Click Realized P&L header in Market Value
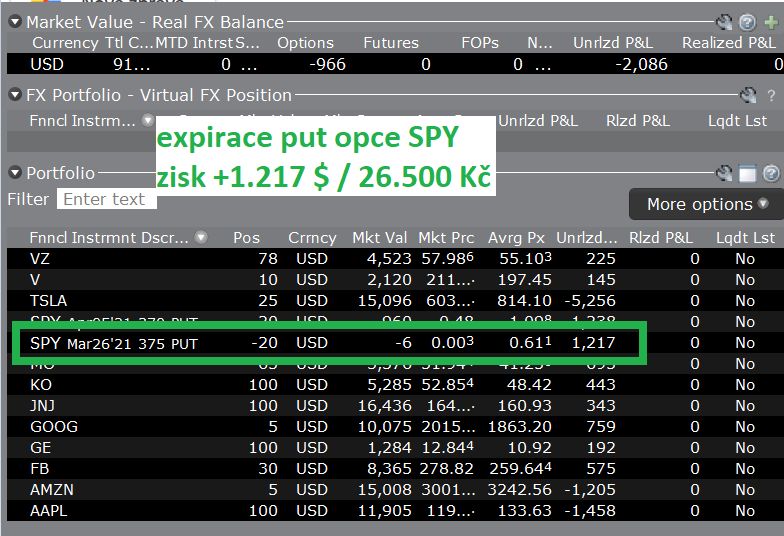The image size is (784, 536). (729, 43)
